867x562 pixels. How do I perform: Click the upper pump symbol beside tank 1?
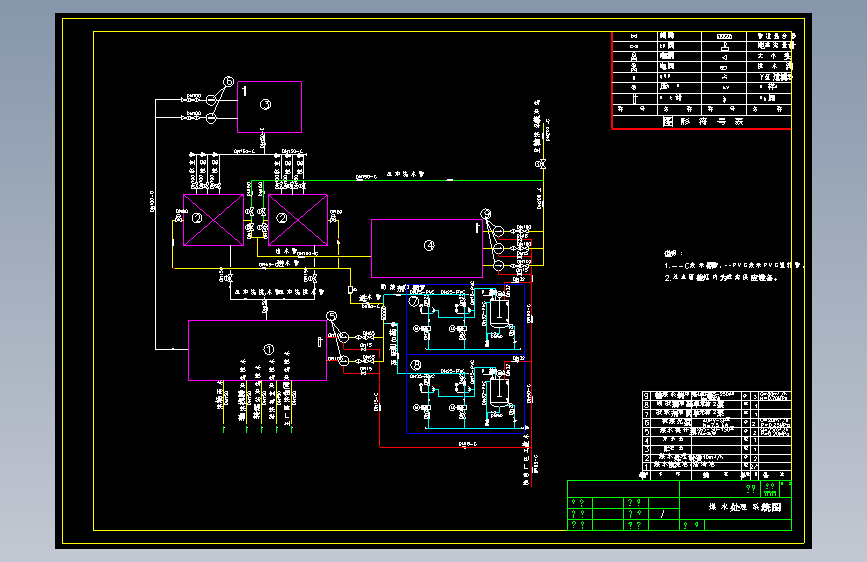coord(344,337)
